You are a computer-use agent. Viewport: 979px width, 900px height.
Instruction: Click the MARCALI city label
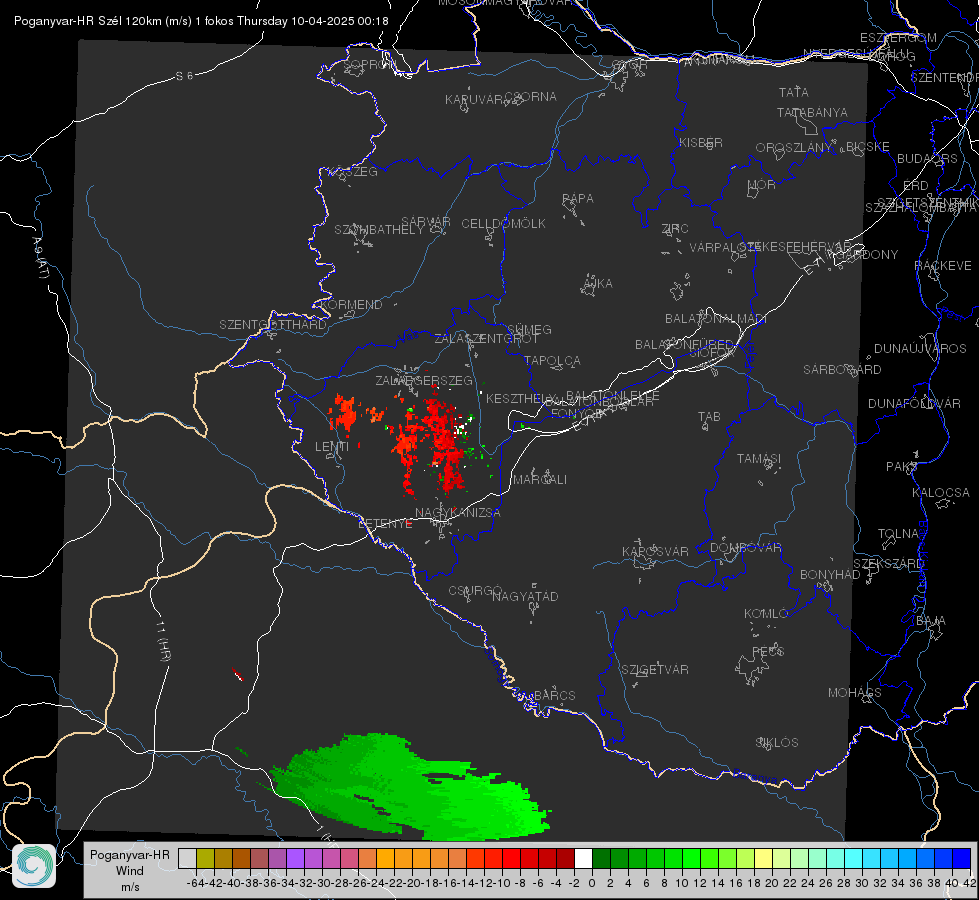point(539,480)
